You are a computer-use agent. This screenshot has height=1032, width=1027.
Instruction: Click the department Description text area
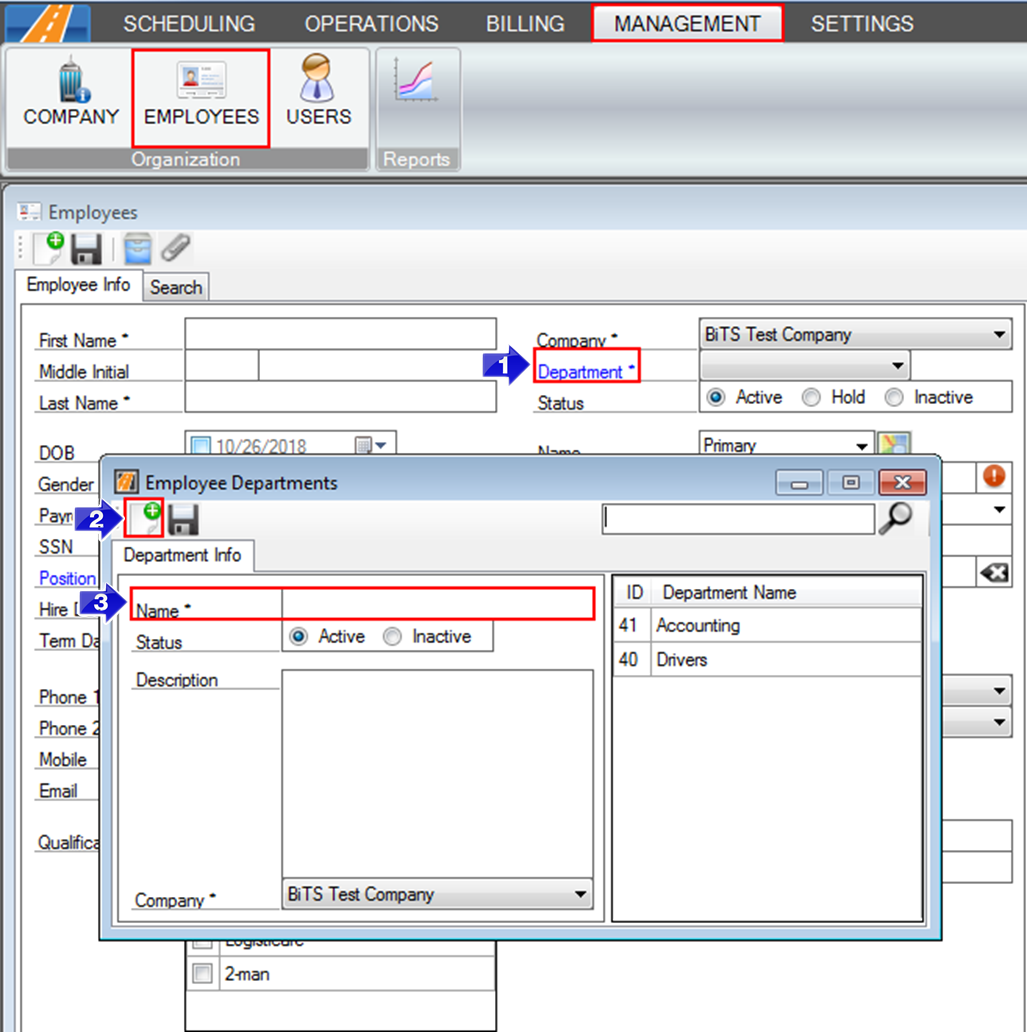tap(438, 773)
